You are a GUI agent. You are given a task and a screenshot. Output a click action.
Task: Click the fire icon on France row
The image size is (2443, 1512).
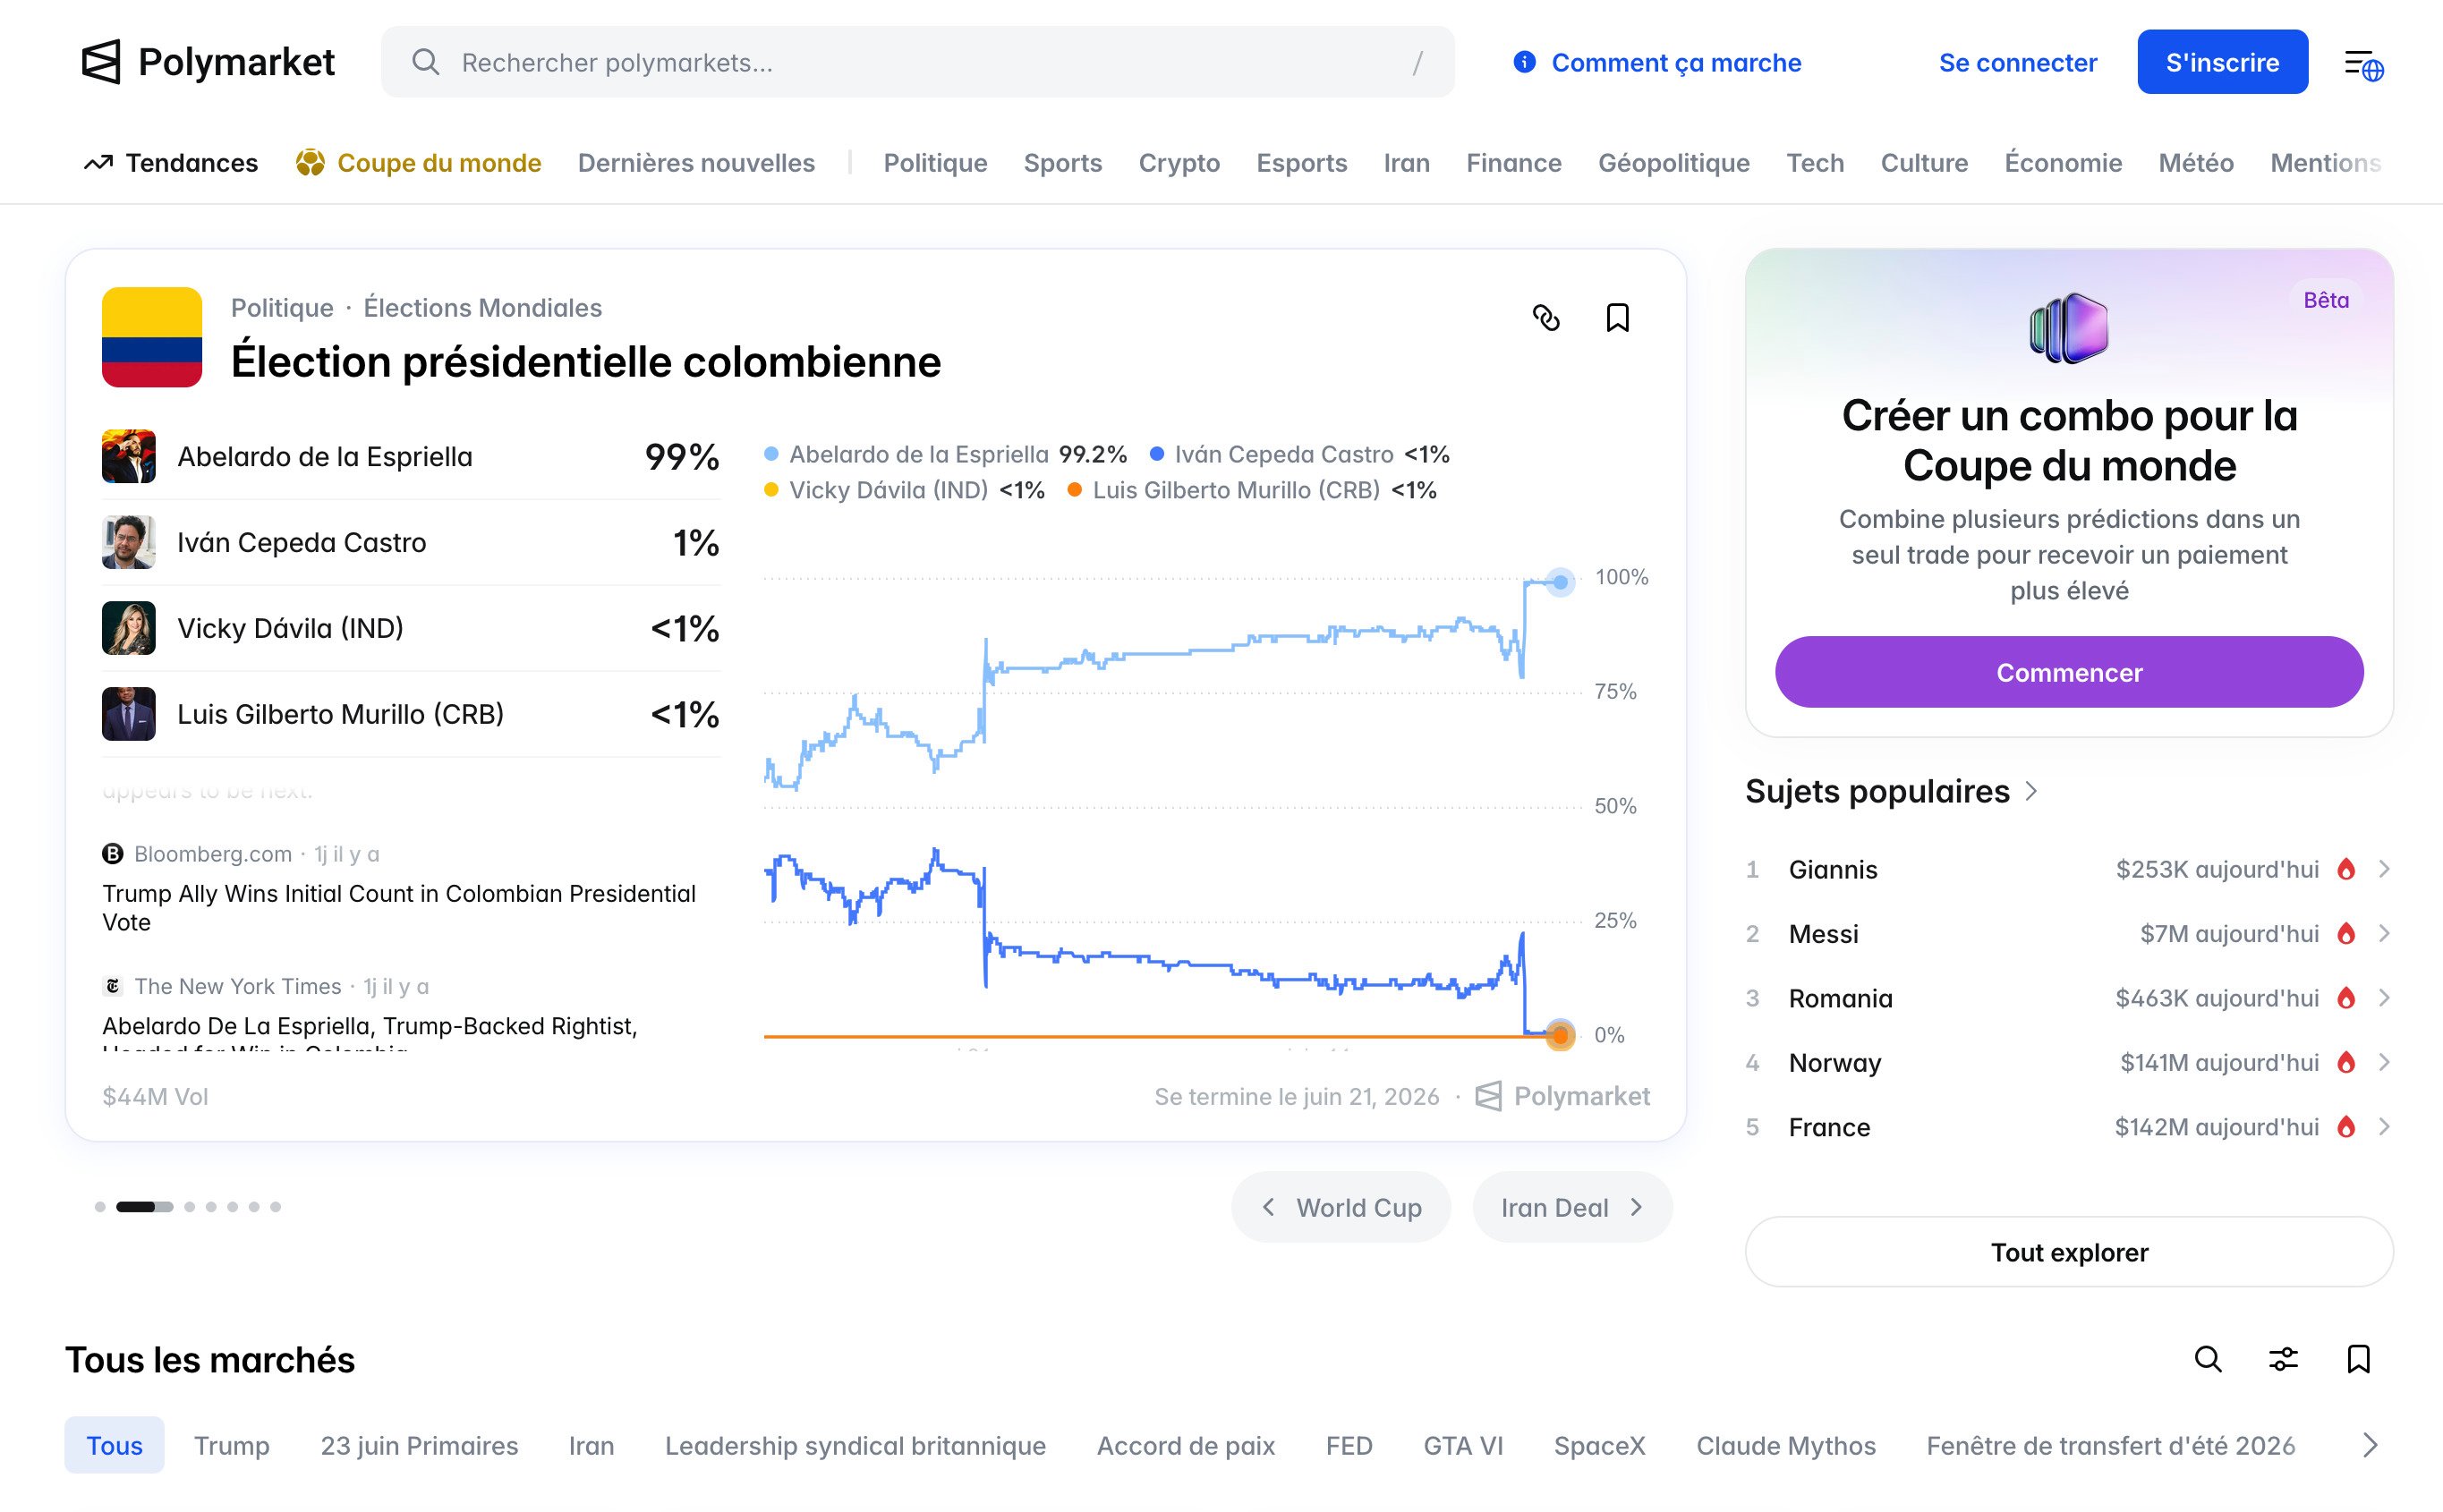click(x=2346, y=1127)
